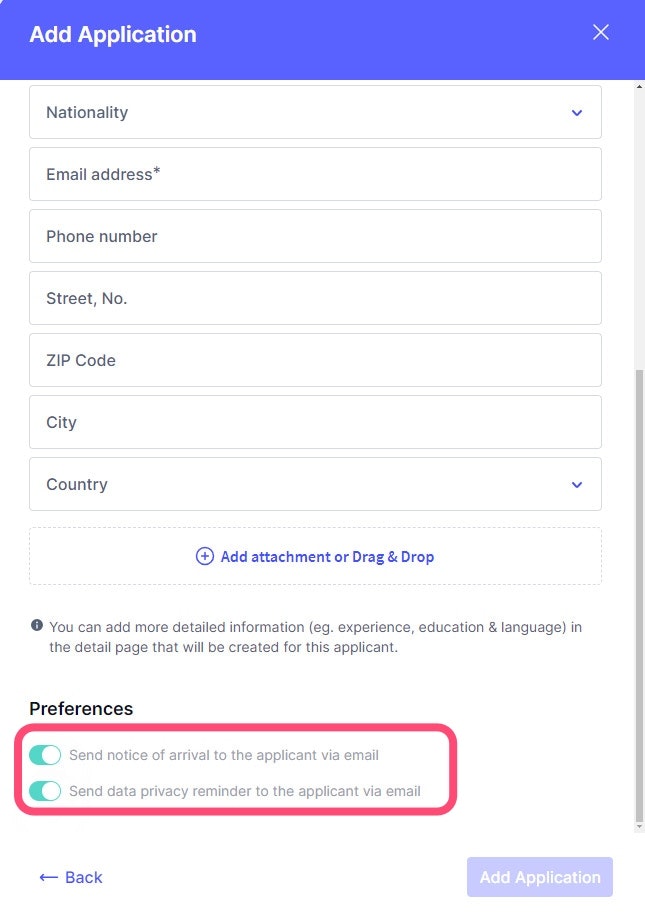Image resolution: width=645 pixels, height=921 pixels.
Task: Click the info icon beside the hint text
Action: tap(37, 626)
